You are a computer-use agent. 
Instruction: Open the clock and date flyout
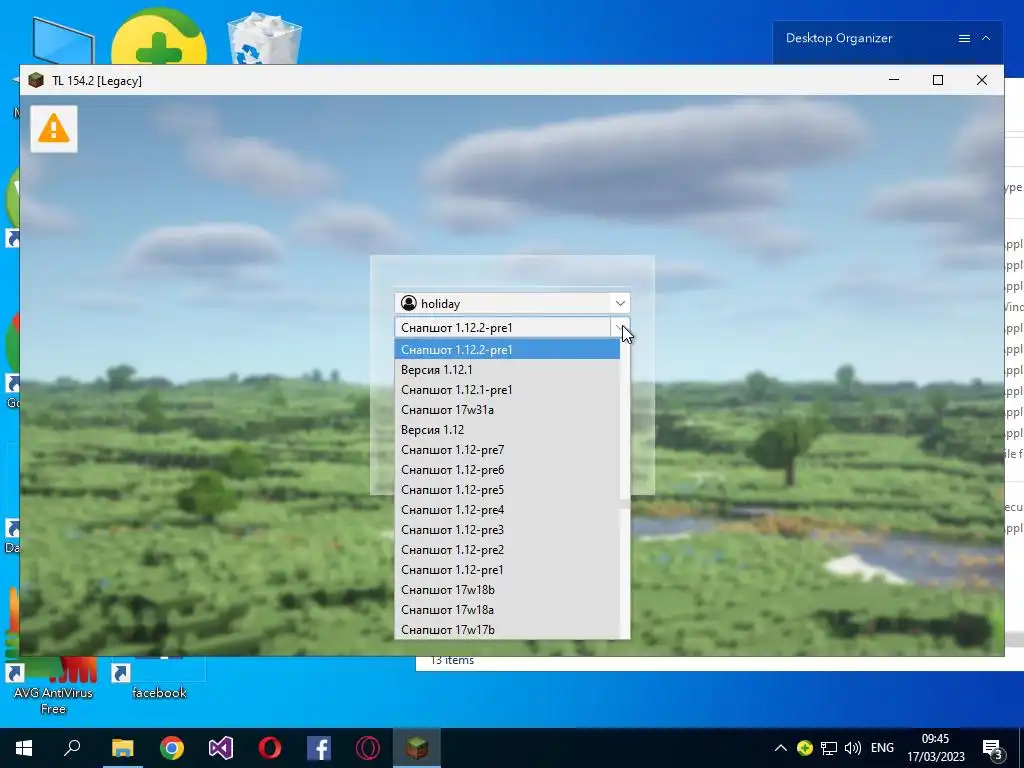(935, 748)
